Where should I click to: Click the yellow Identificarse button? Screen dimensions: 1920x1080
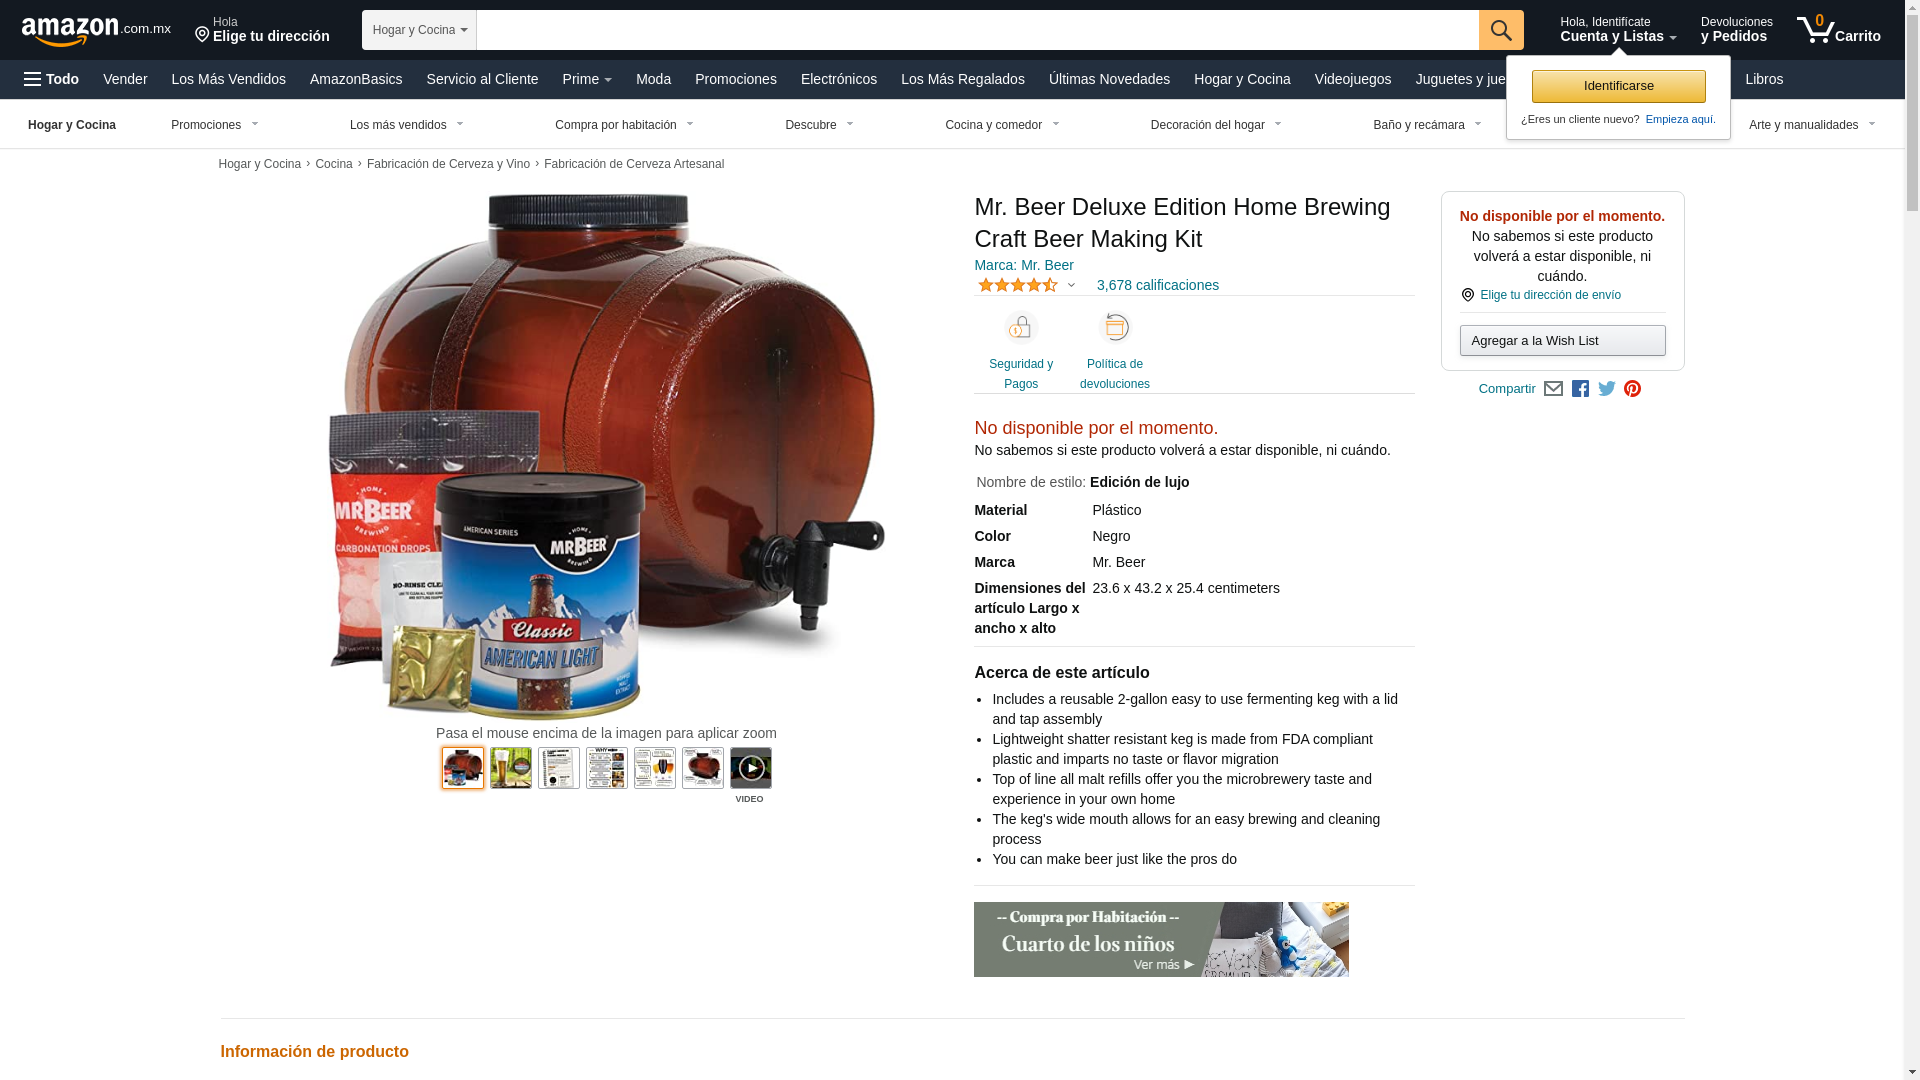(1619, 86)
